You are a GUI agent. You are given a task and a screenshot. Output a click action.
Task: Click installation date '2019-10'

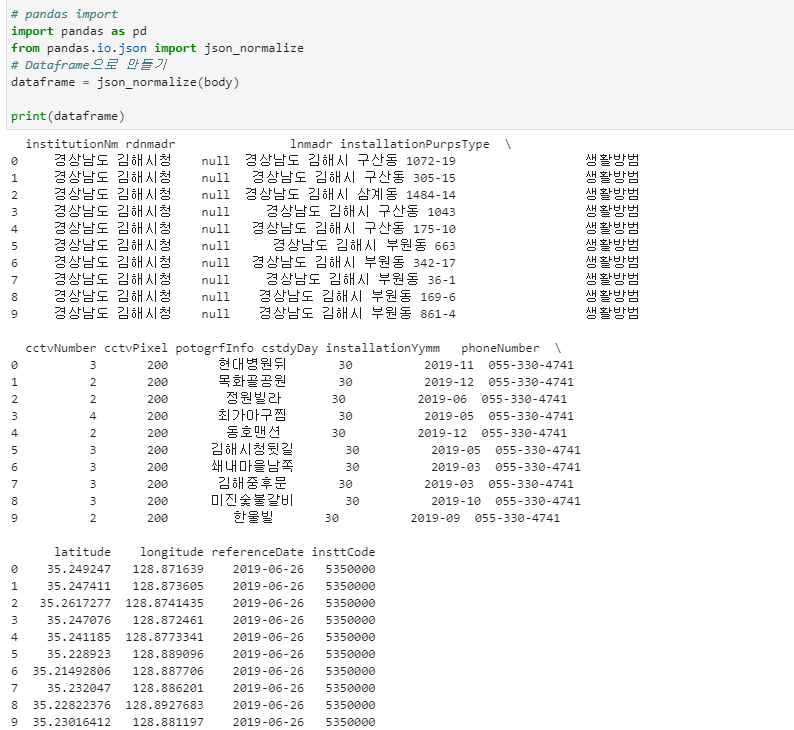pyautogui.click(x=456, y=501)
